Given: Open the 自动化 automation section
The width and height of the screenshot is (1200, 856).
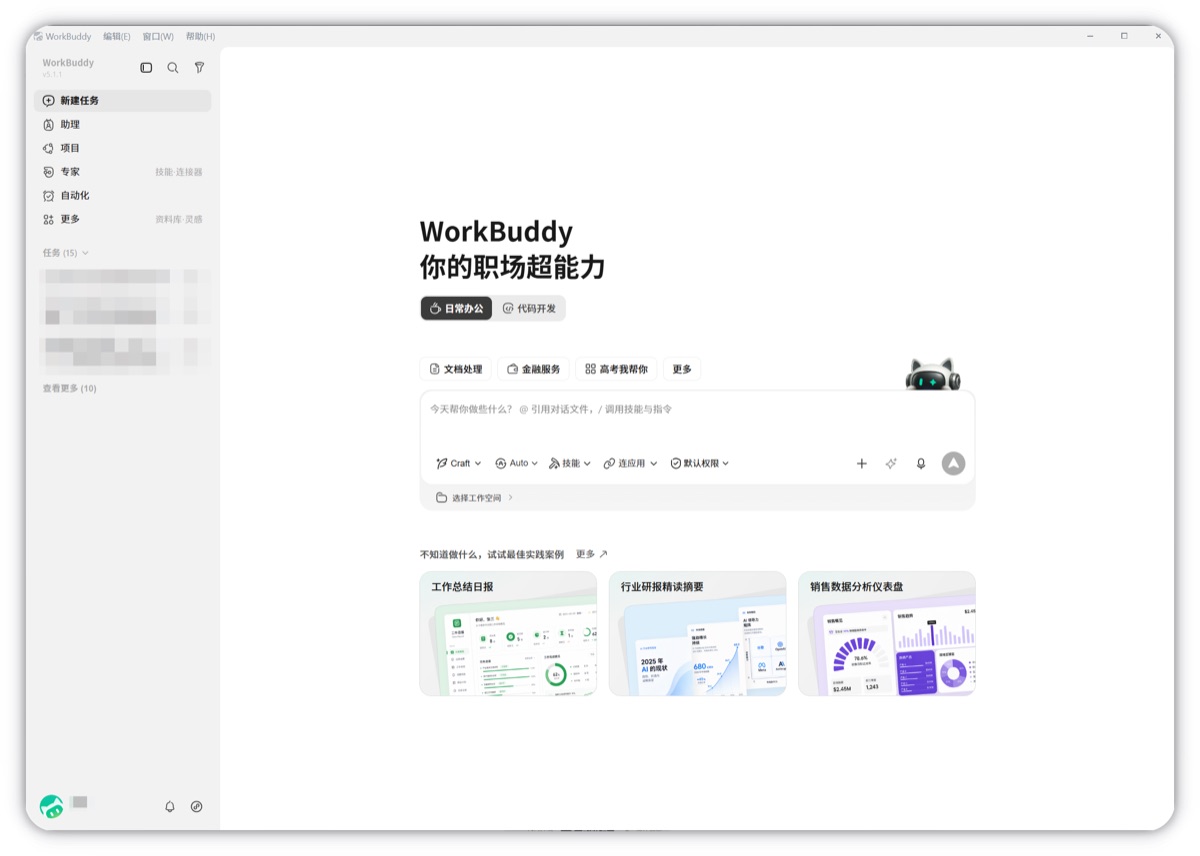Looking at the screenshot, I should coord(122,196).
